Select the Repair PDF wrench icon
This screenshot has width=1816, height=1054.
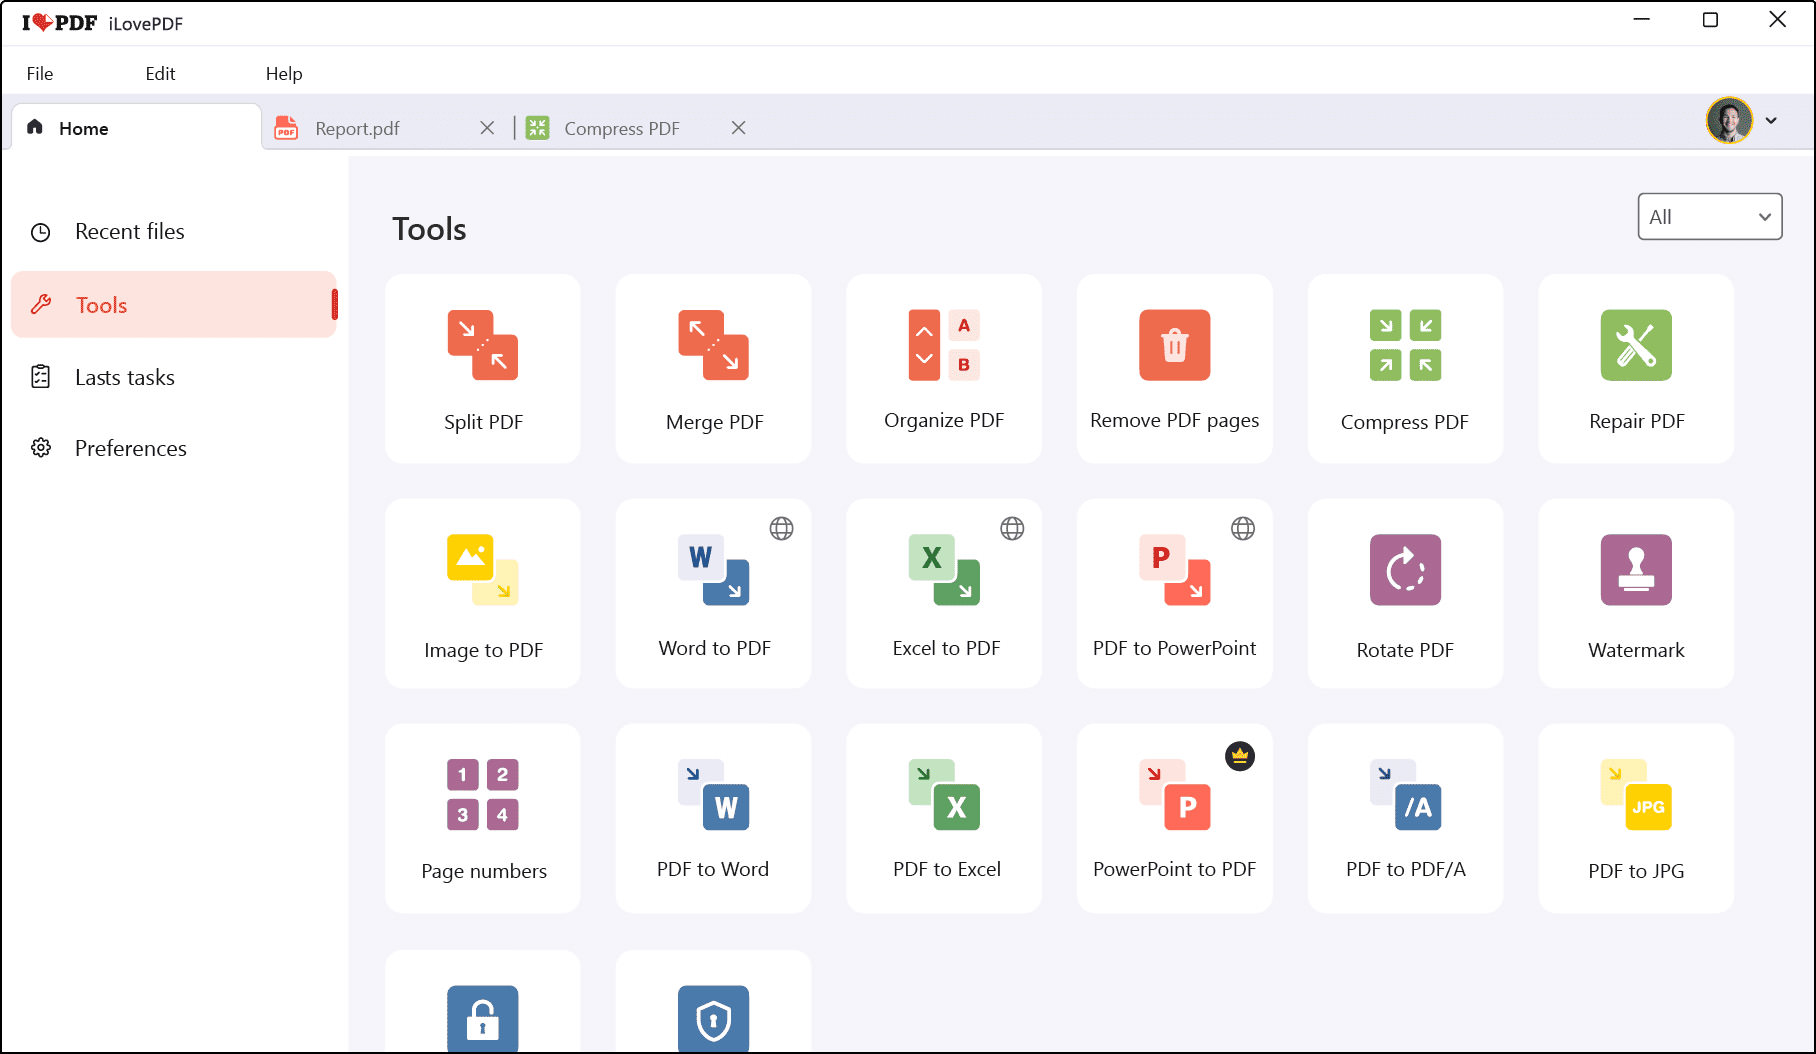click(x=1636, y=345)
